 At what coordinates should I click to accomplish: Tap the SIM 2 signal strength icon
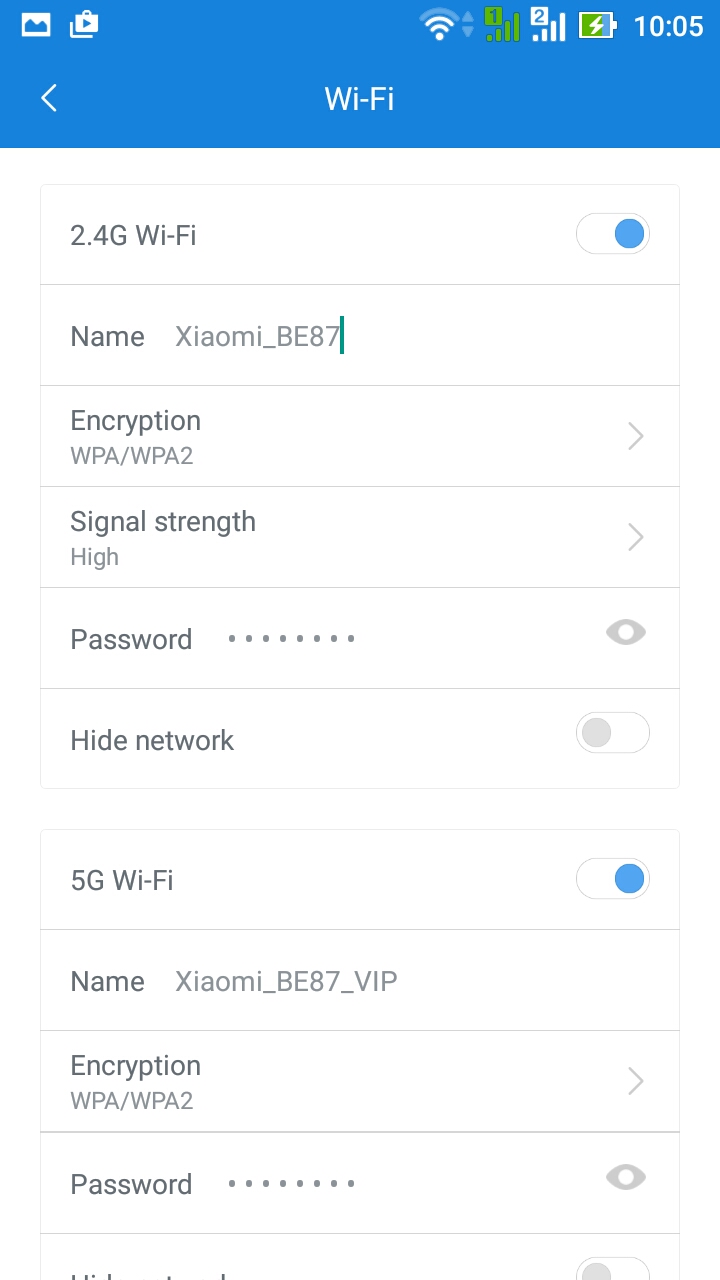[x=548, y=24]
